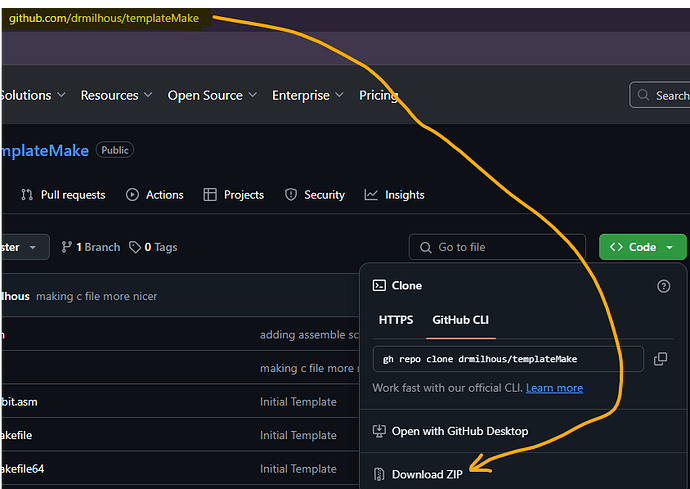Click the tag icon next to 0 Tags
Image resolution: width=690 pixels, height=489 pixels.
coord(135,247)
